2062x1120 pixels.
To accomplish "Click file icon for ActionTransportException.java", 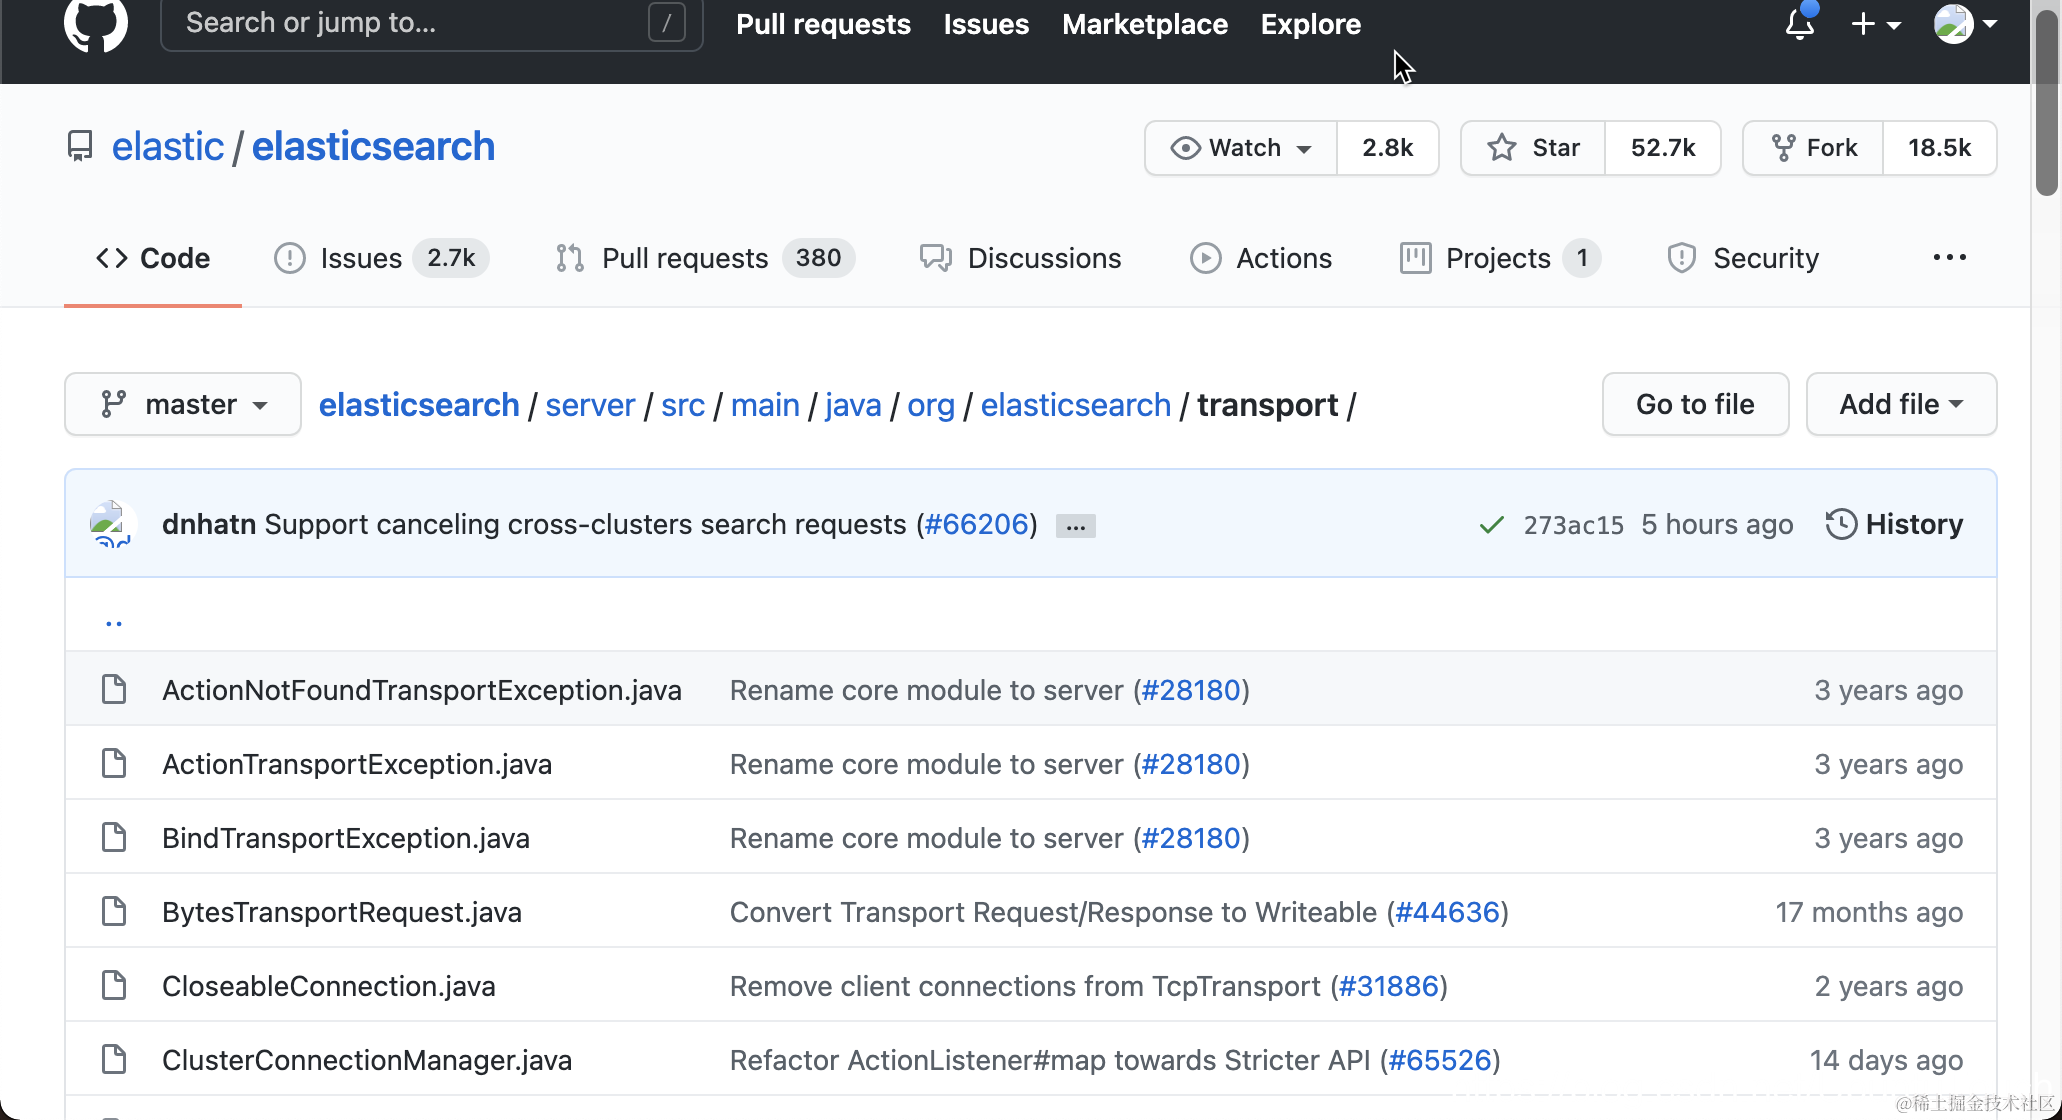I will coord(114,763).
